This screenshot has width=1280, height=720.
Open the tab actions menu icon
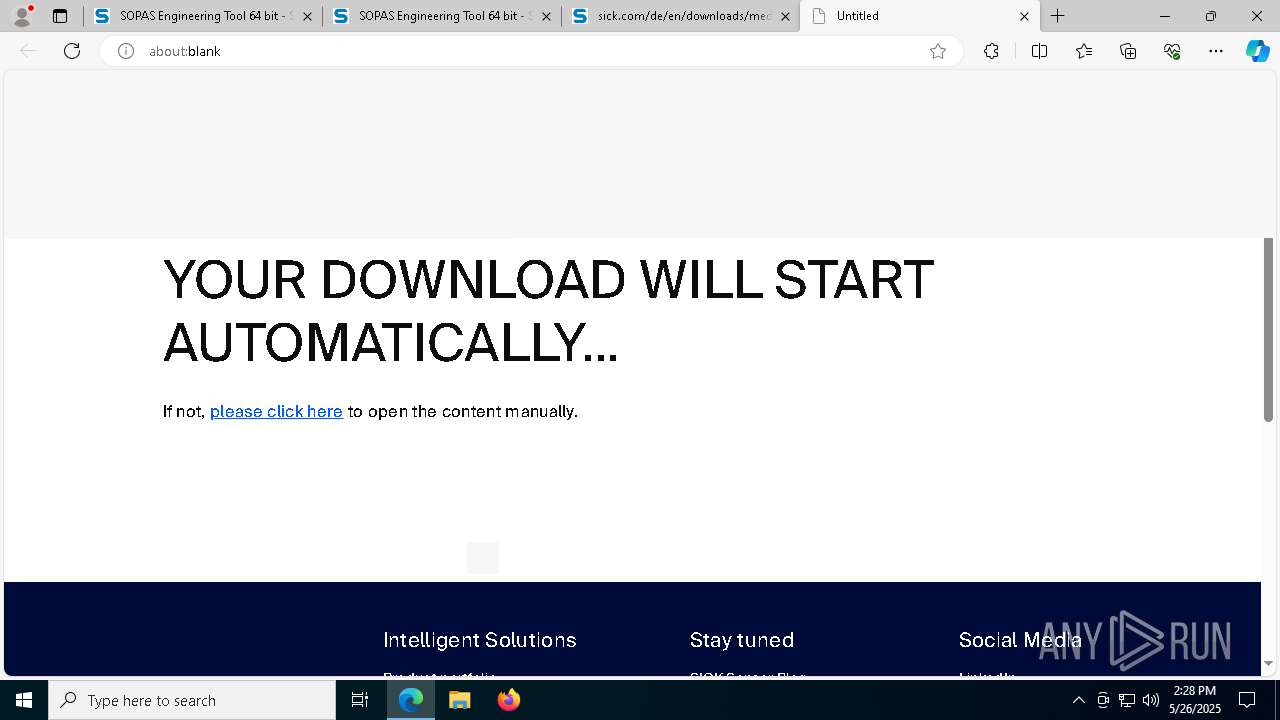point(60,16)
